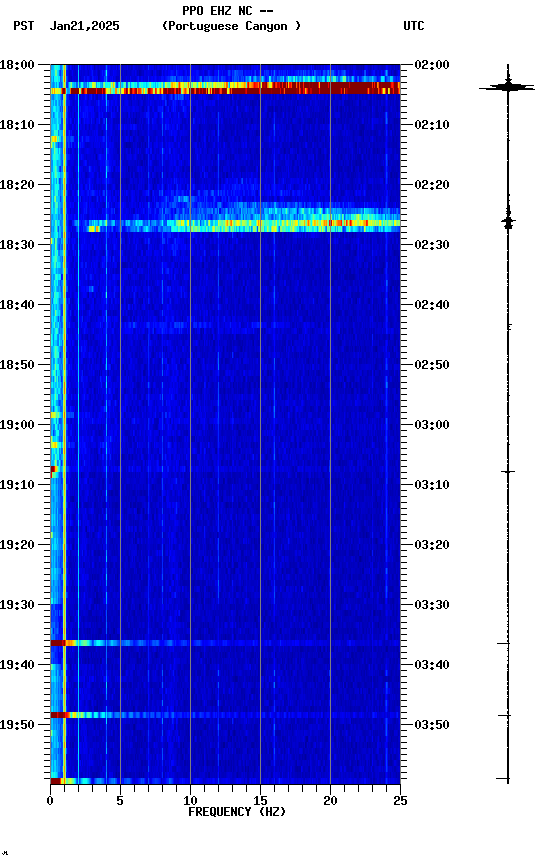Image resolution: width=552 pixels, height=864 pixels.
Task: Click the 'PST' timezone label
Action: click(x=23, y=26)
